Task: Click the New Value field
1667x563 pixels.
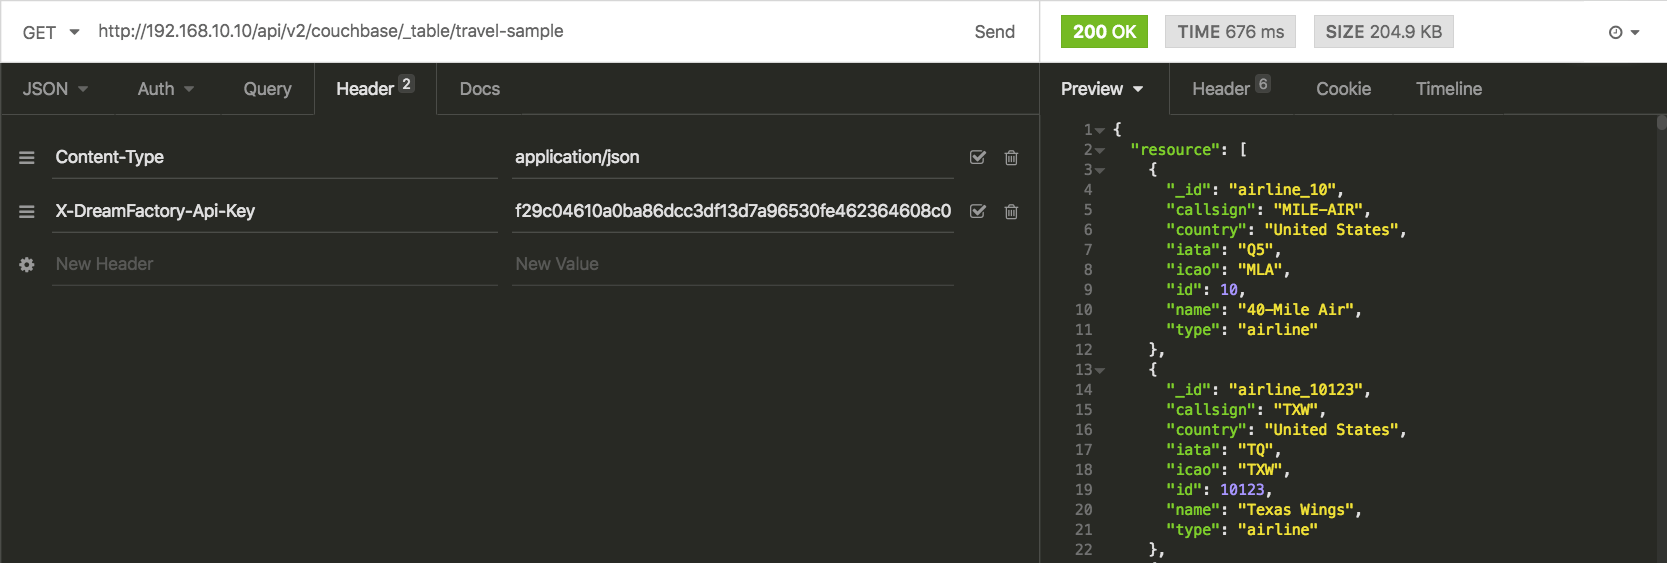Action: pyautogui.click(x=733, y=264)
